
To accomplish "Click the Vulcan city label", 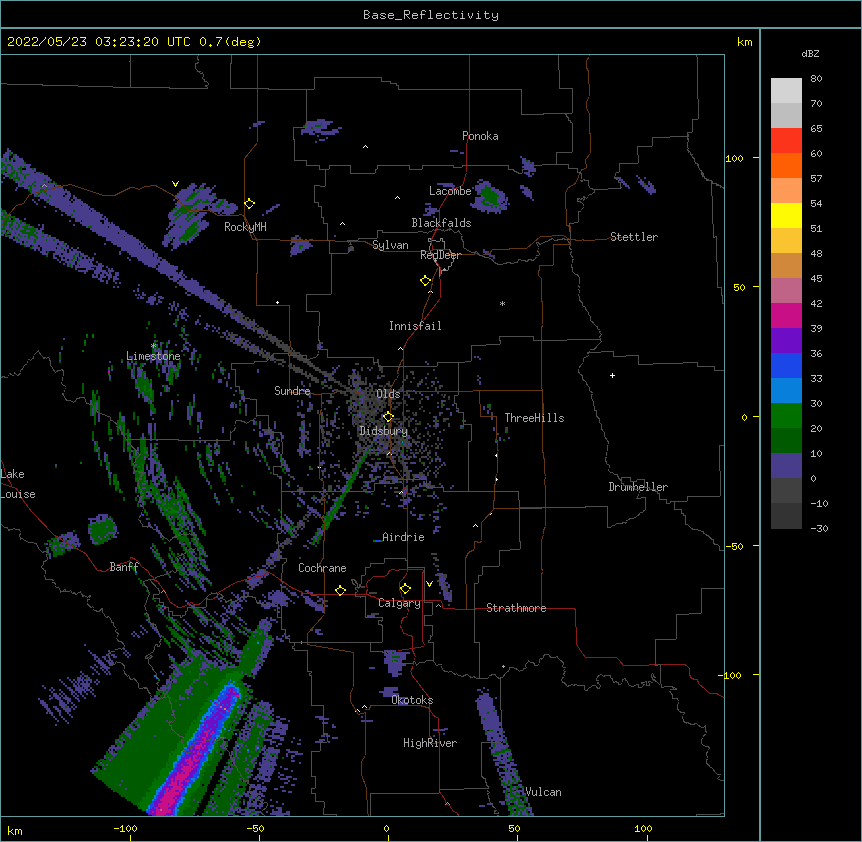I will coord(543,792).
